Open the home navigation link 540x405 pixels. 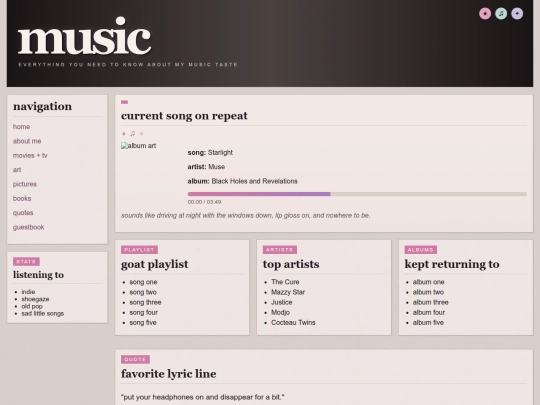(x=21, y=127)
